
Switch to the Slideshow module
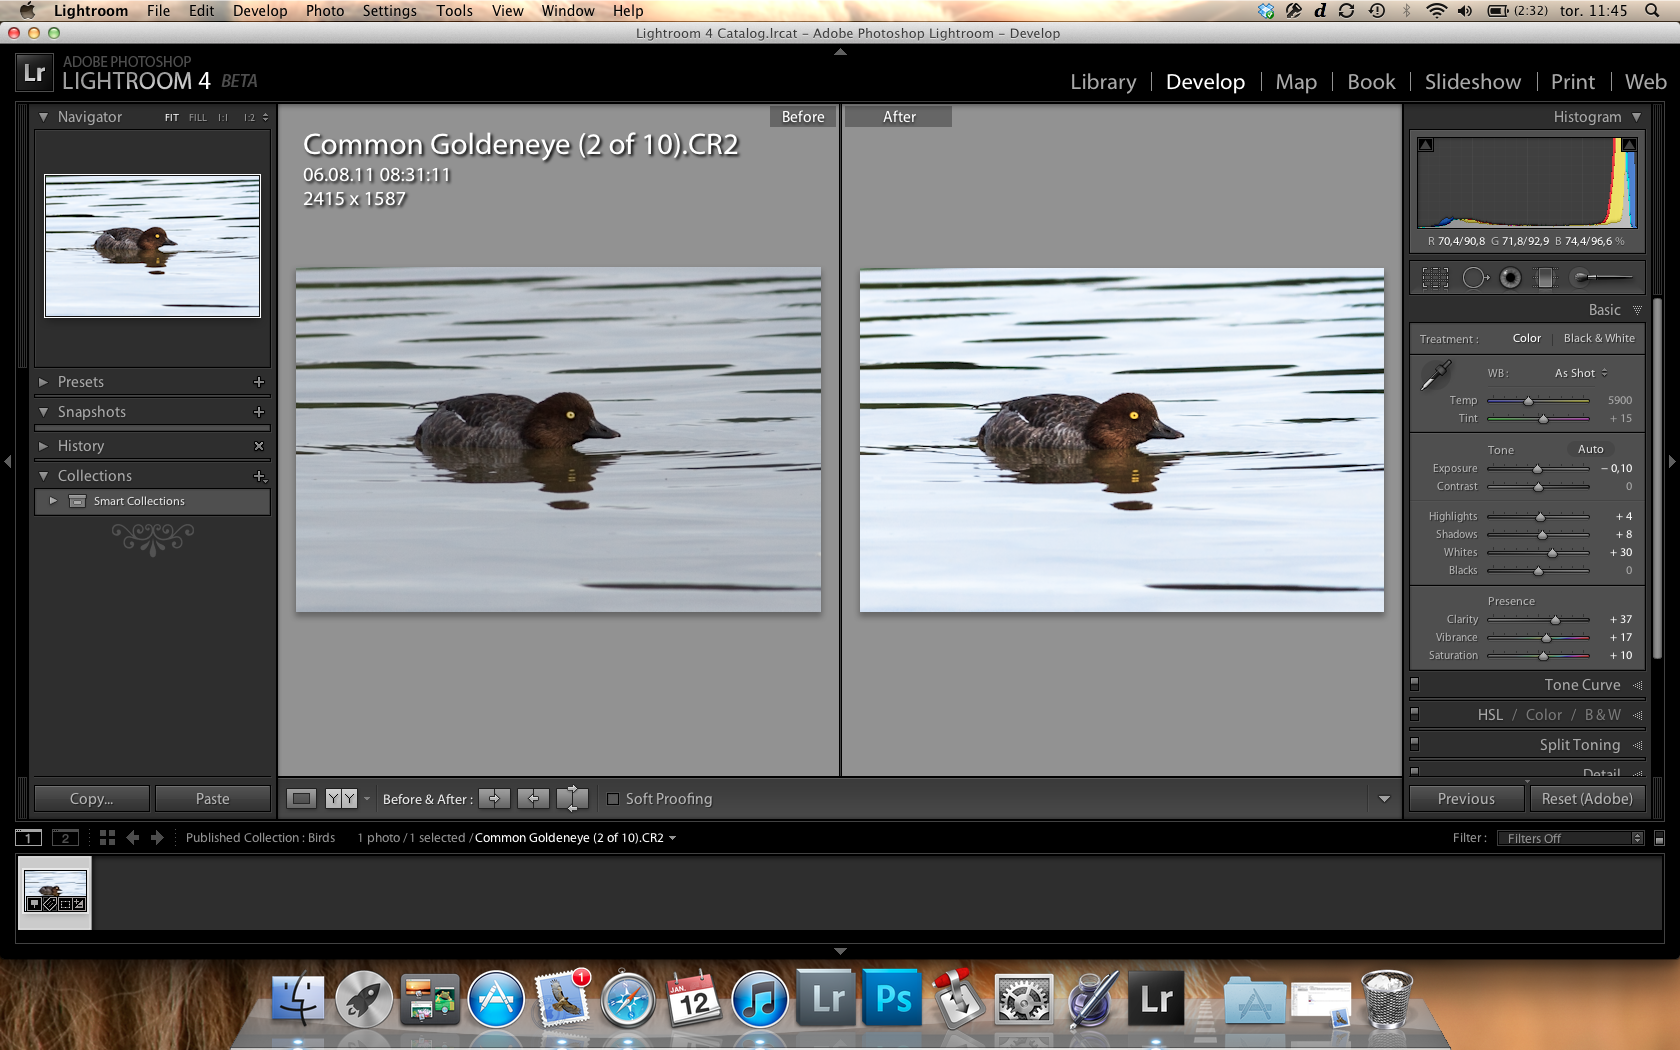coord(1473,82)
